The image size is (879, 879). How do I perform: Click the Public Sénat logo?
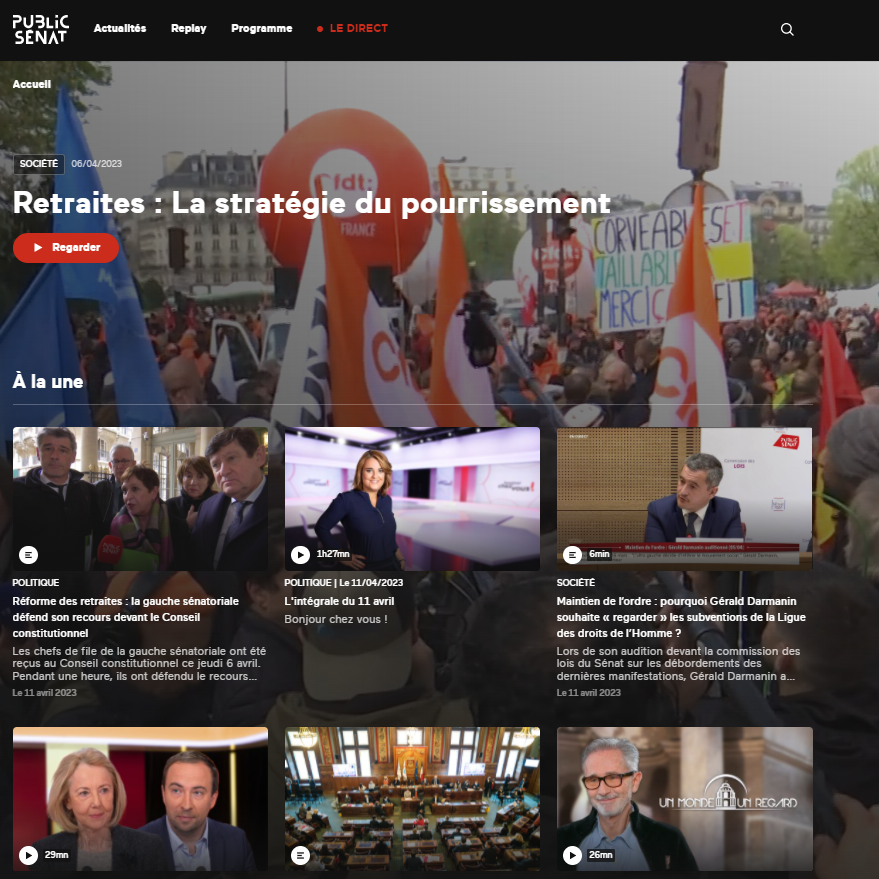point(41,29)
